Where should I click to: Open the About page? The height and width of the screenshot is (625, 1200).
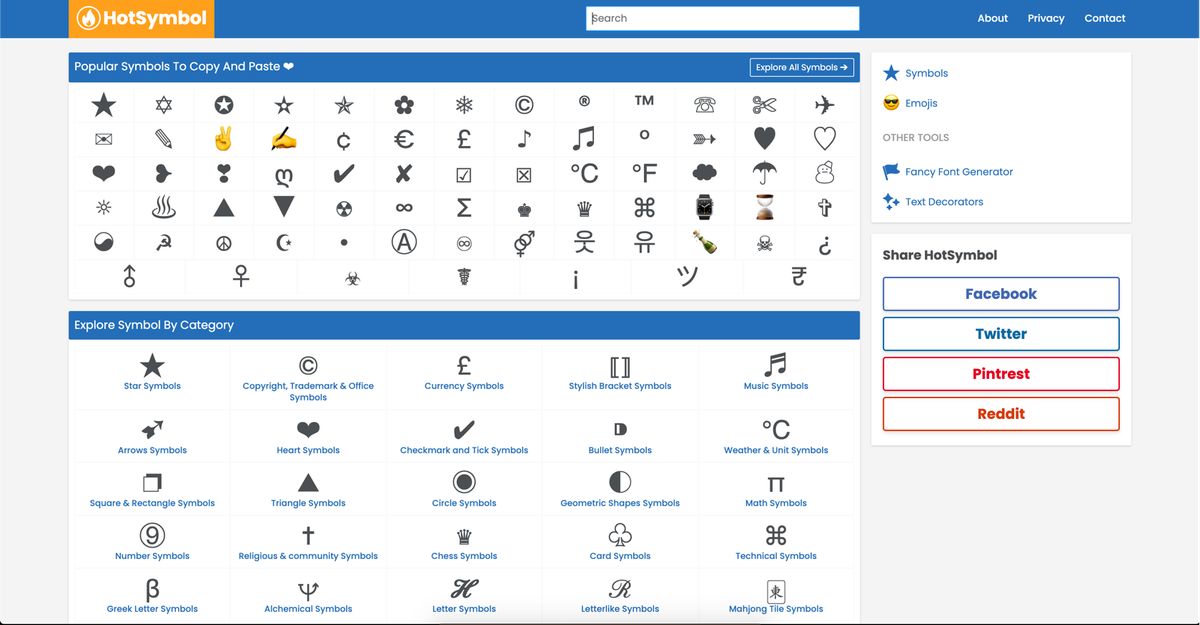[992, 17]
